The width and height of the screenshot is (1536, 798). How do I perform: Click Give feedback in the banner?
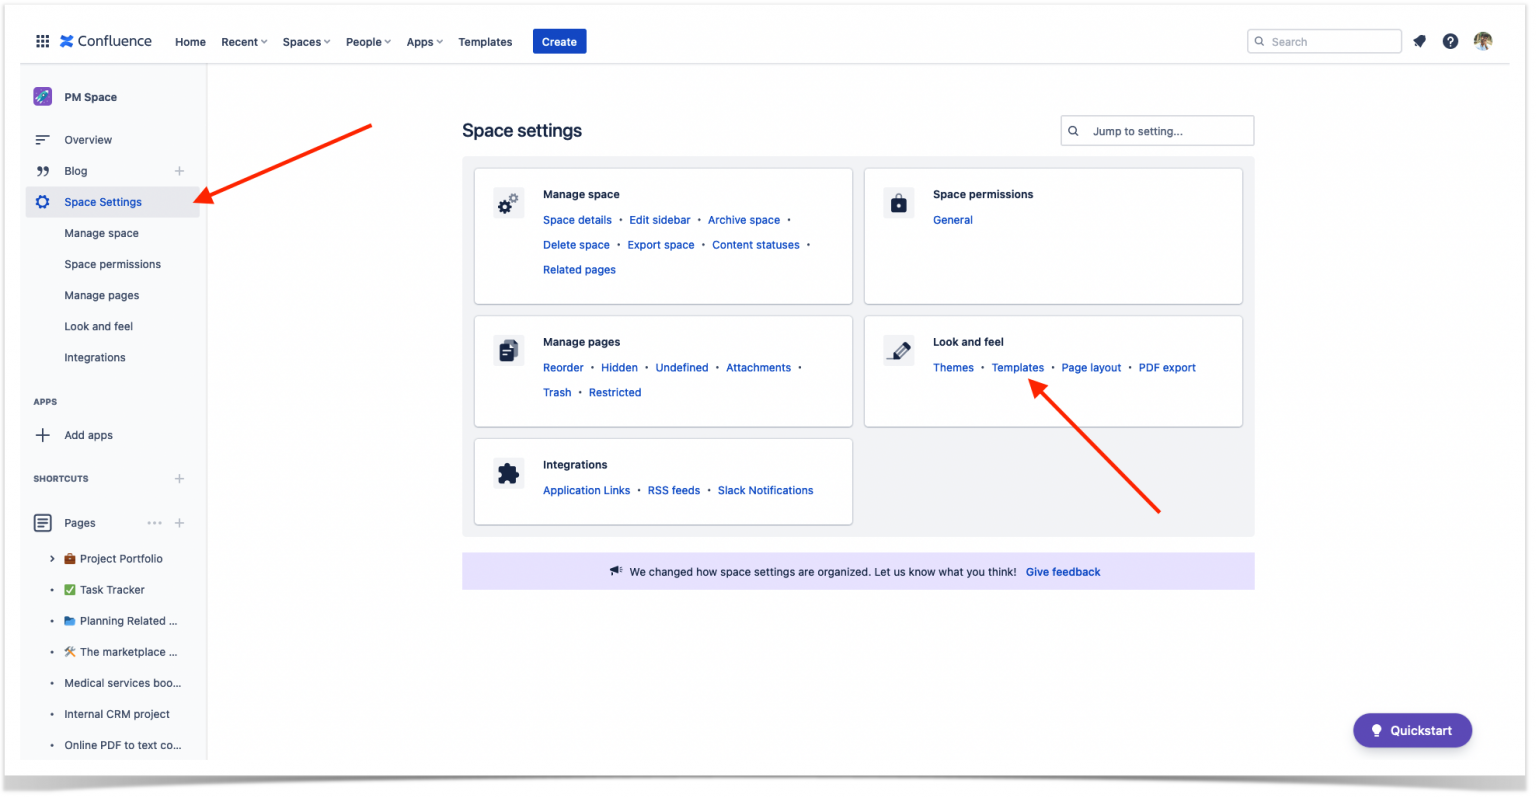point(1063,571)
